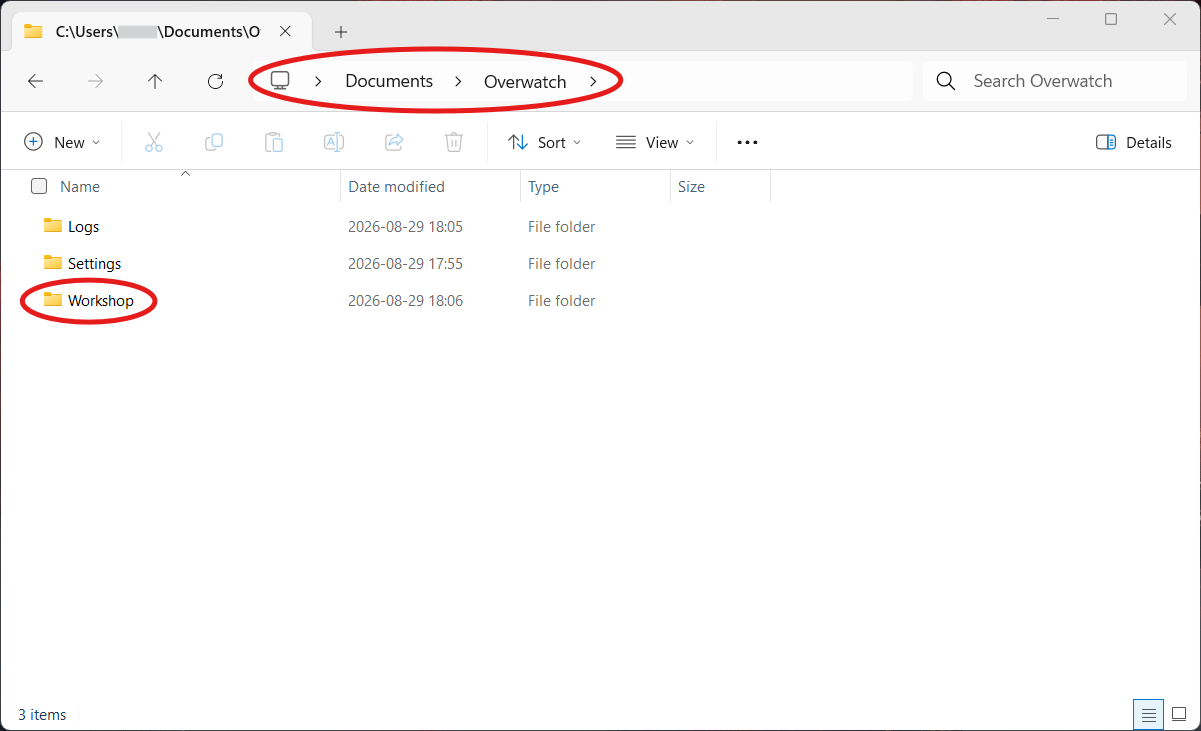Screen dimensions: 1201x731
Task: Click the Documents breadcrumb
Action: [x=389, y=82]
